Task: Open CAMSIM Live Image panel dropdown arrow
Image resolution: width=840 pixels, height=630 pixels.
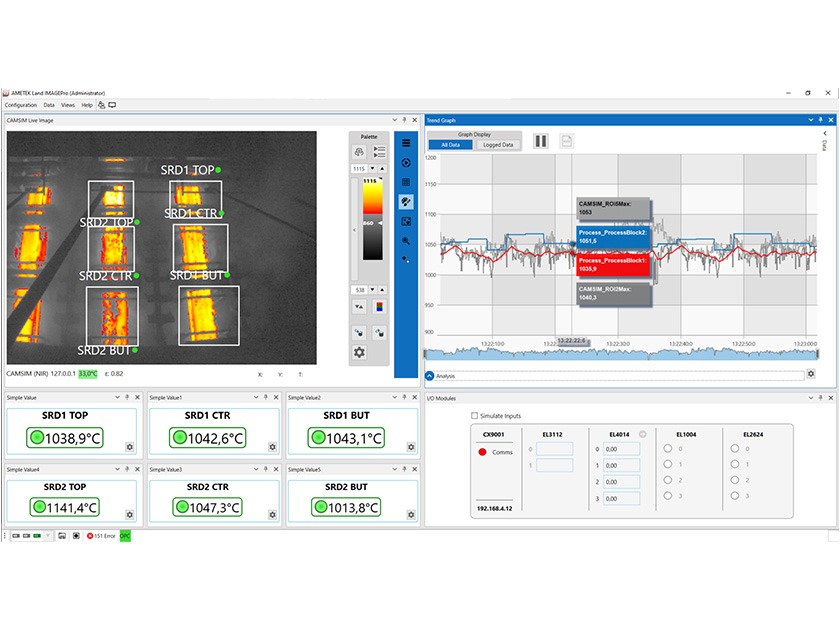Action: 396,120
